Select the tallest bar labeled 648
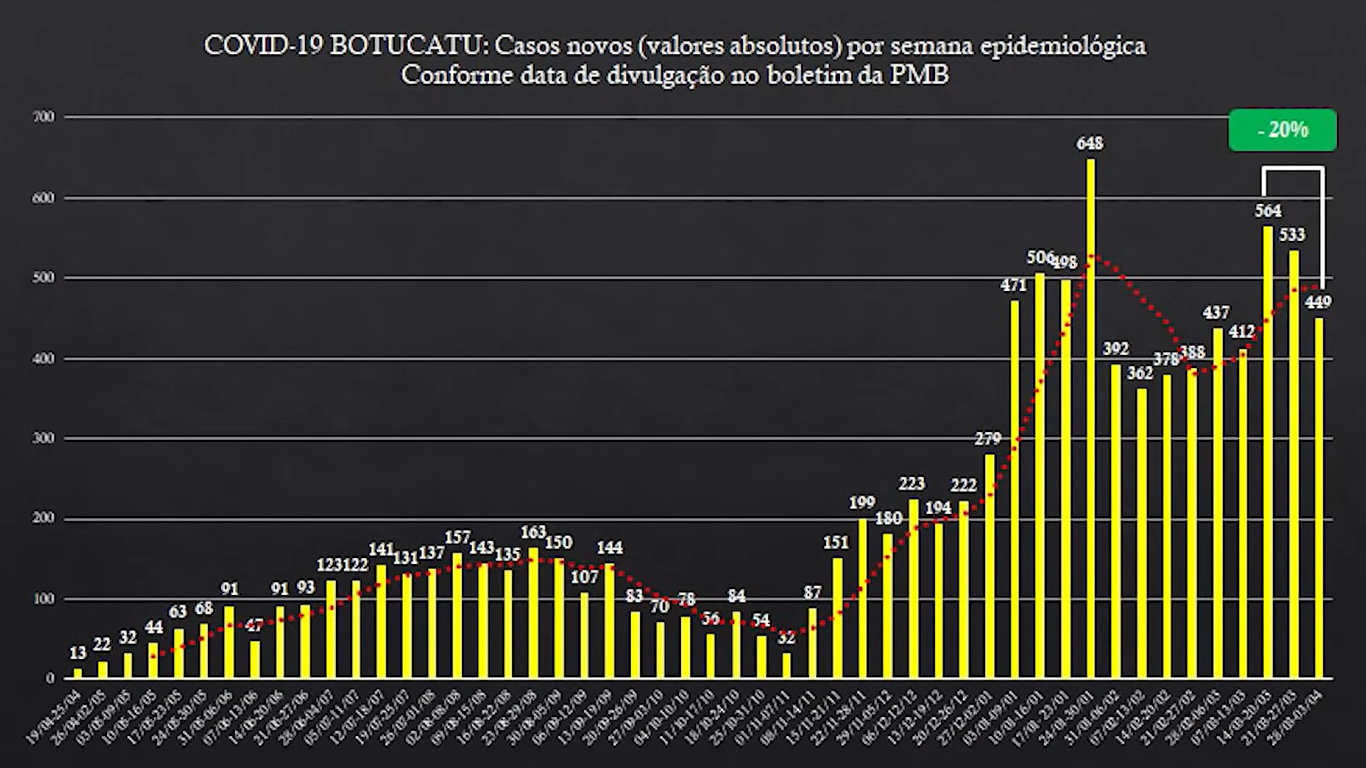This screenshot has height=768, width=1366. [x=1091, y=418]
